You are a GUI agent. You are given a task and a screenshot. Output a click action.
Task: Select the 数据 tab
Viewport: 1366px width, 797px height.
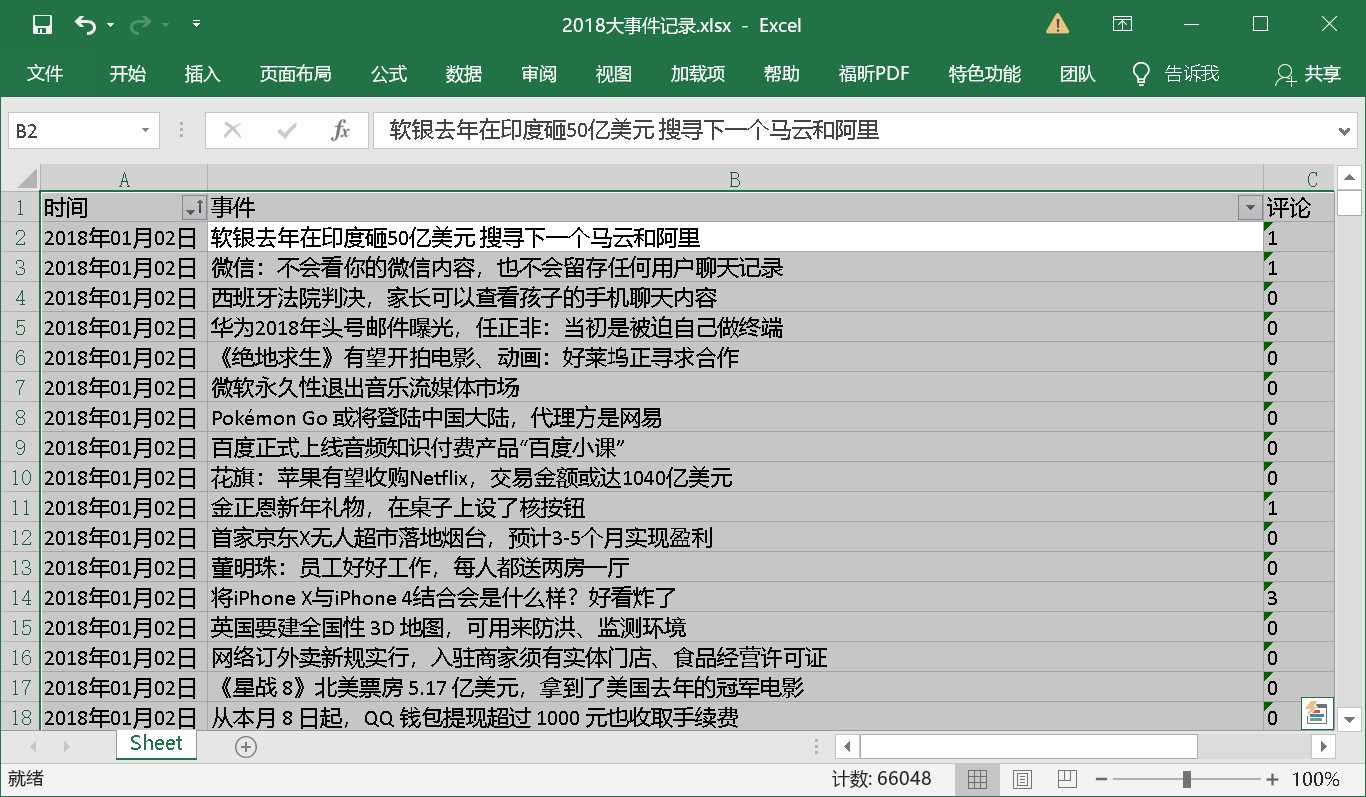(x=464, y=73)
